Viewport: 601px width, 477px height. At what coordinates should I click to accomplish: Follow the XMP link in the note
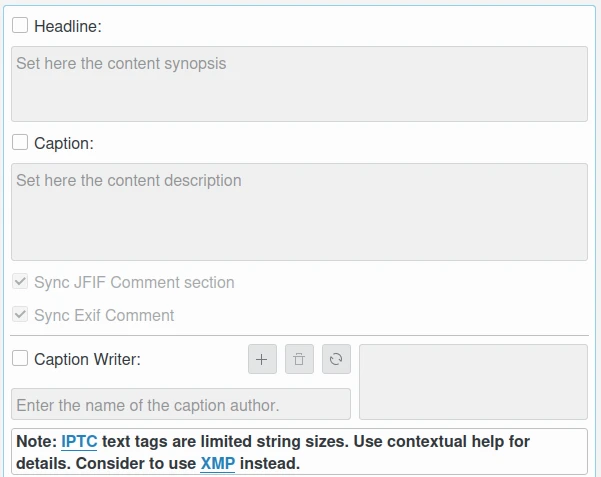[x=217, y=464]
